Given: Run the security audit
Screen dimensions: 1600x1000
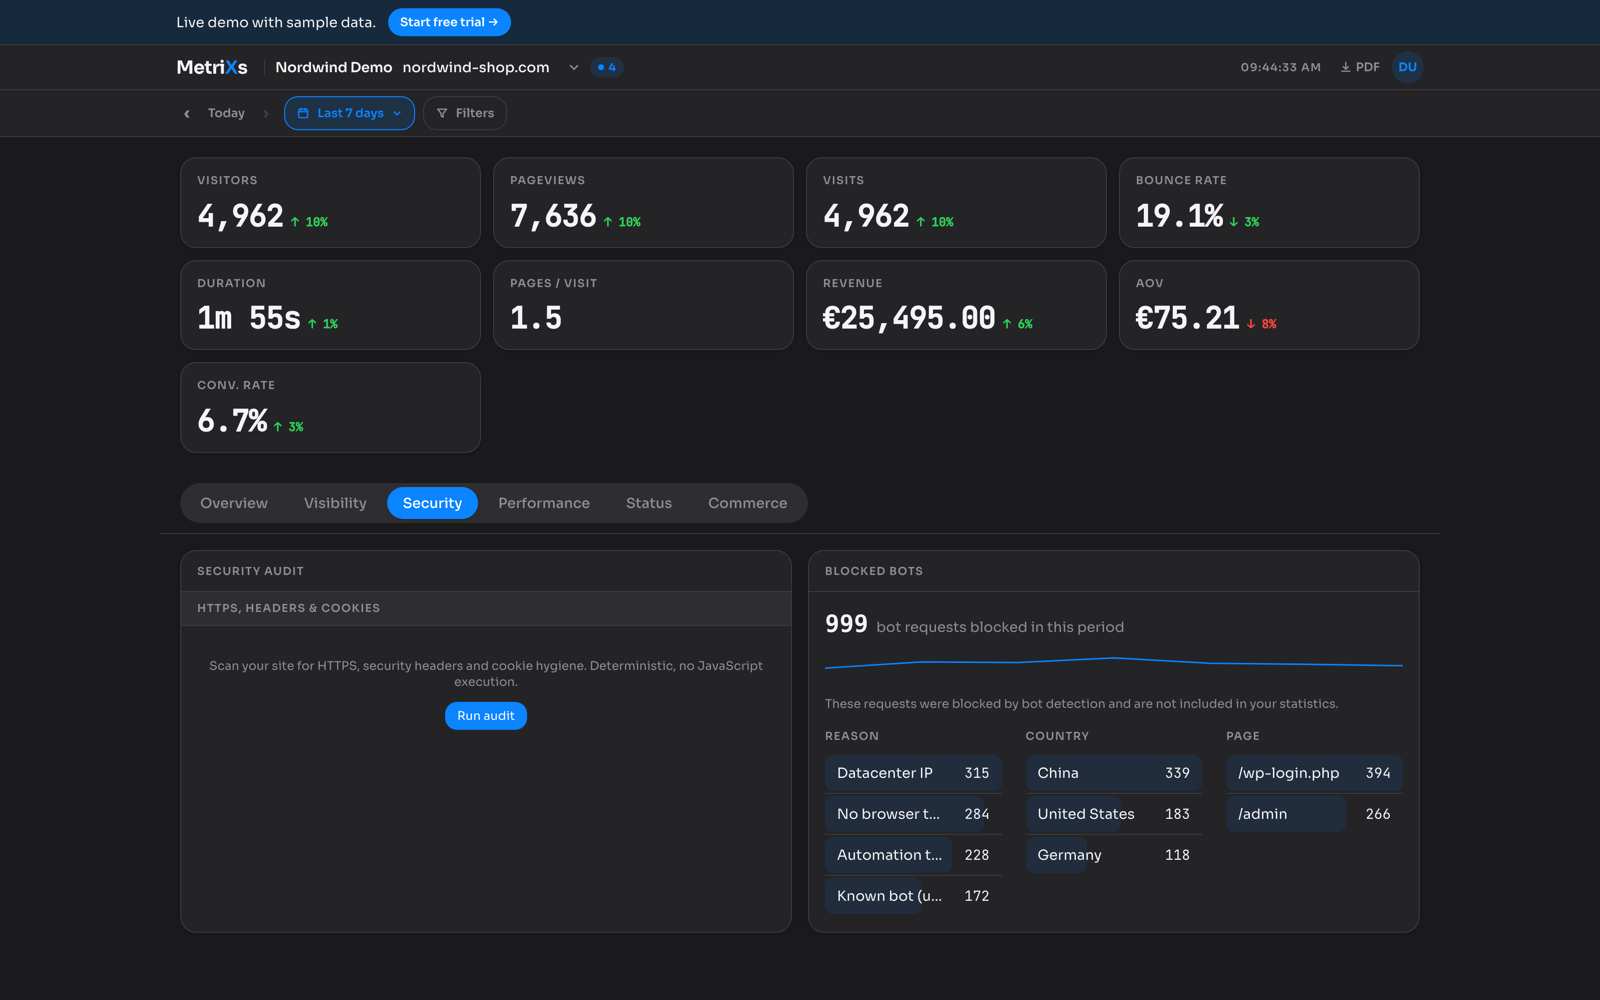Looking at the screenshot, I should (486, 716).
